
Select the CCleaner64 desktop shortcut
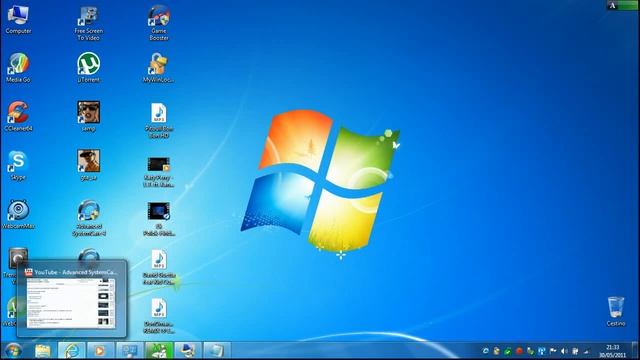[x=18, y=116]
